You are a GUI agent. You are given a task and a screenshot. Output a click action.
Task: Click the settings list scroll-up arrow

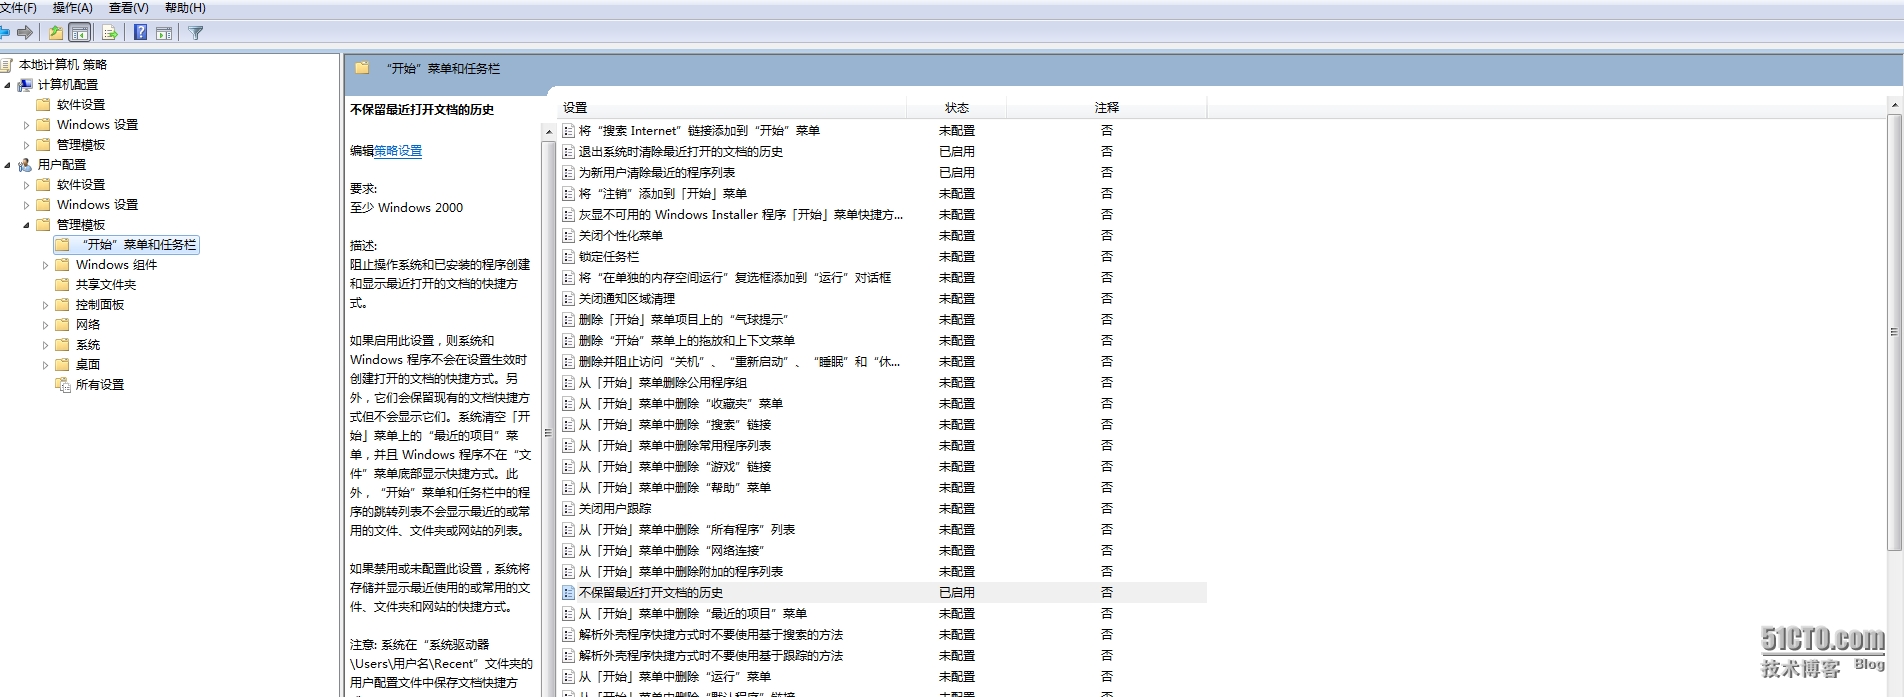point(1894,104)
